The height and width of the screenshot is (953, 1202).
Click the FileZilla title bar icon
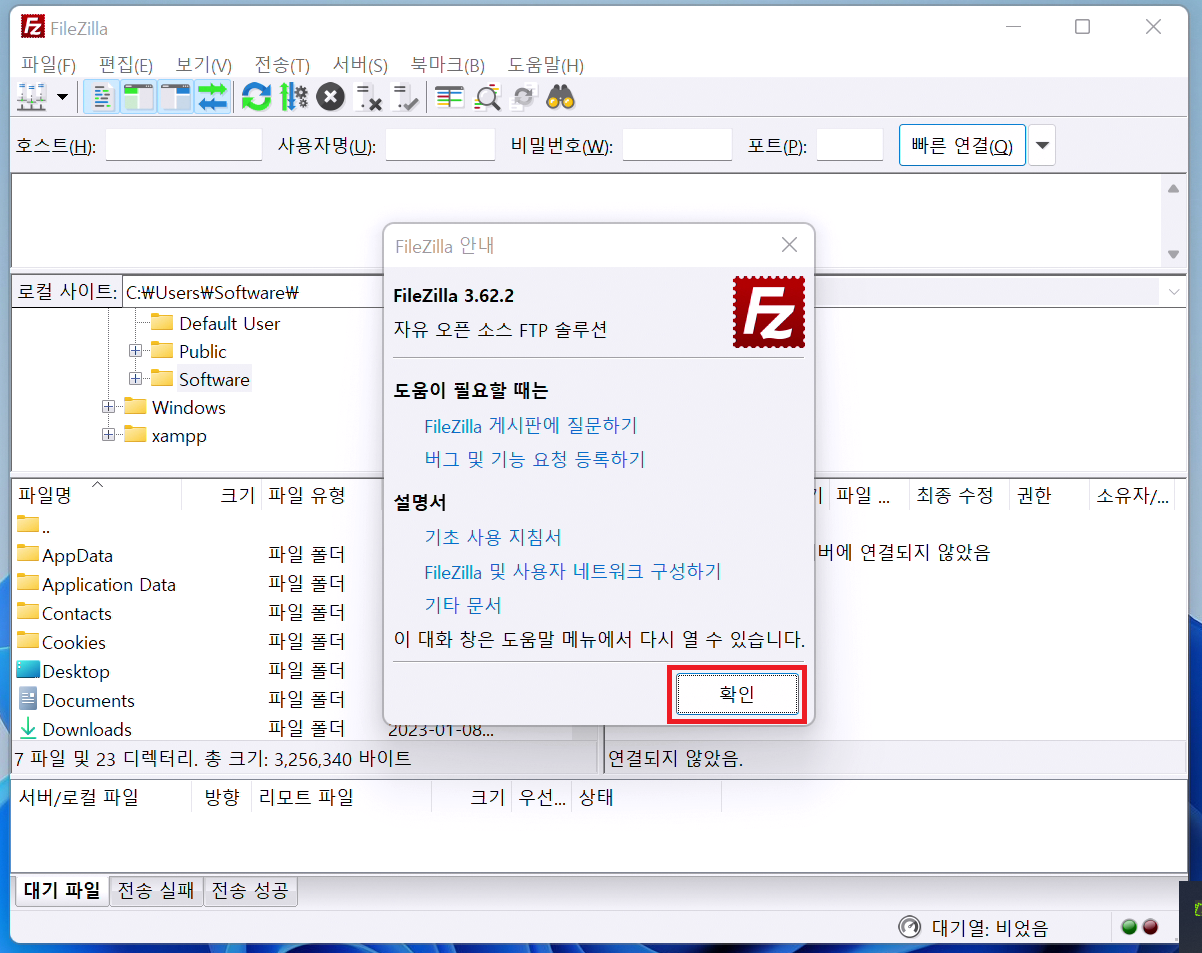coord(33,28)
